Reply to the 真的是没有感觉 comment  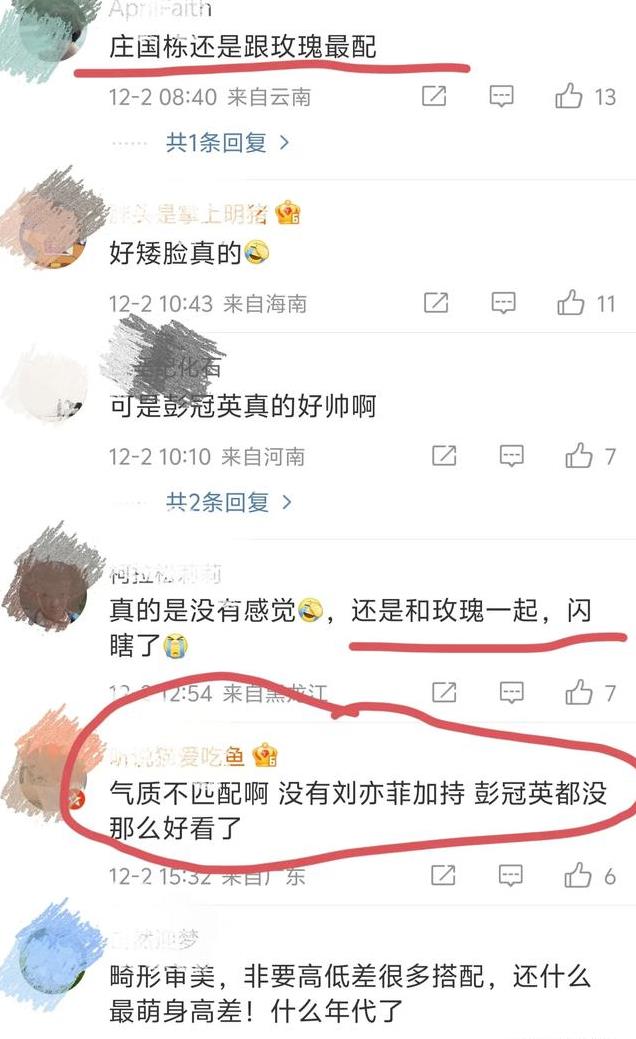[511, 693]
